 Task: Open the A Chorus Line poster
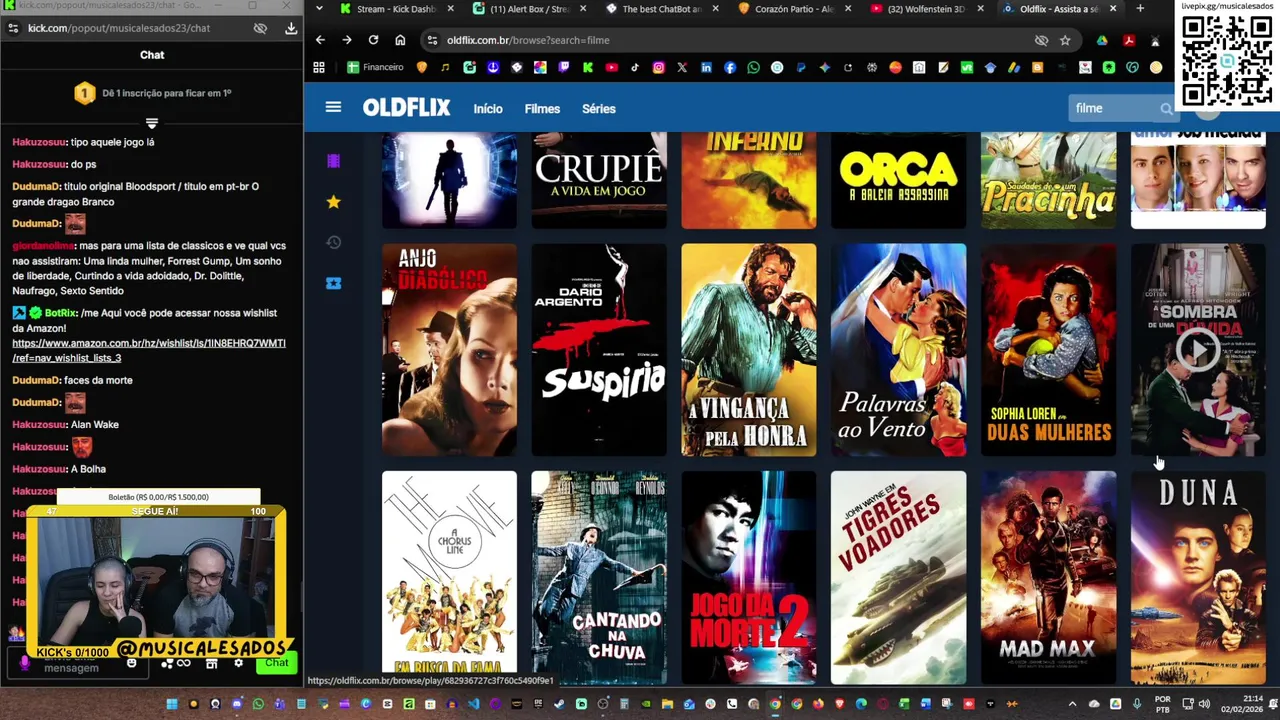tap(449, 577)
